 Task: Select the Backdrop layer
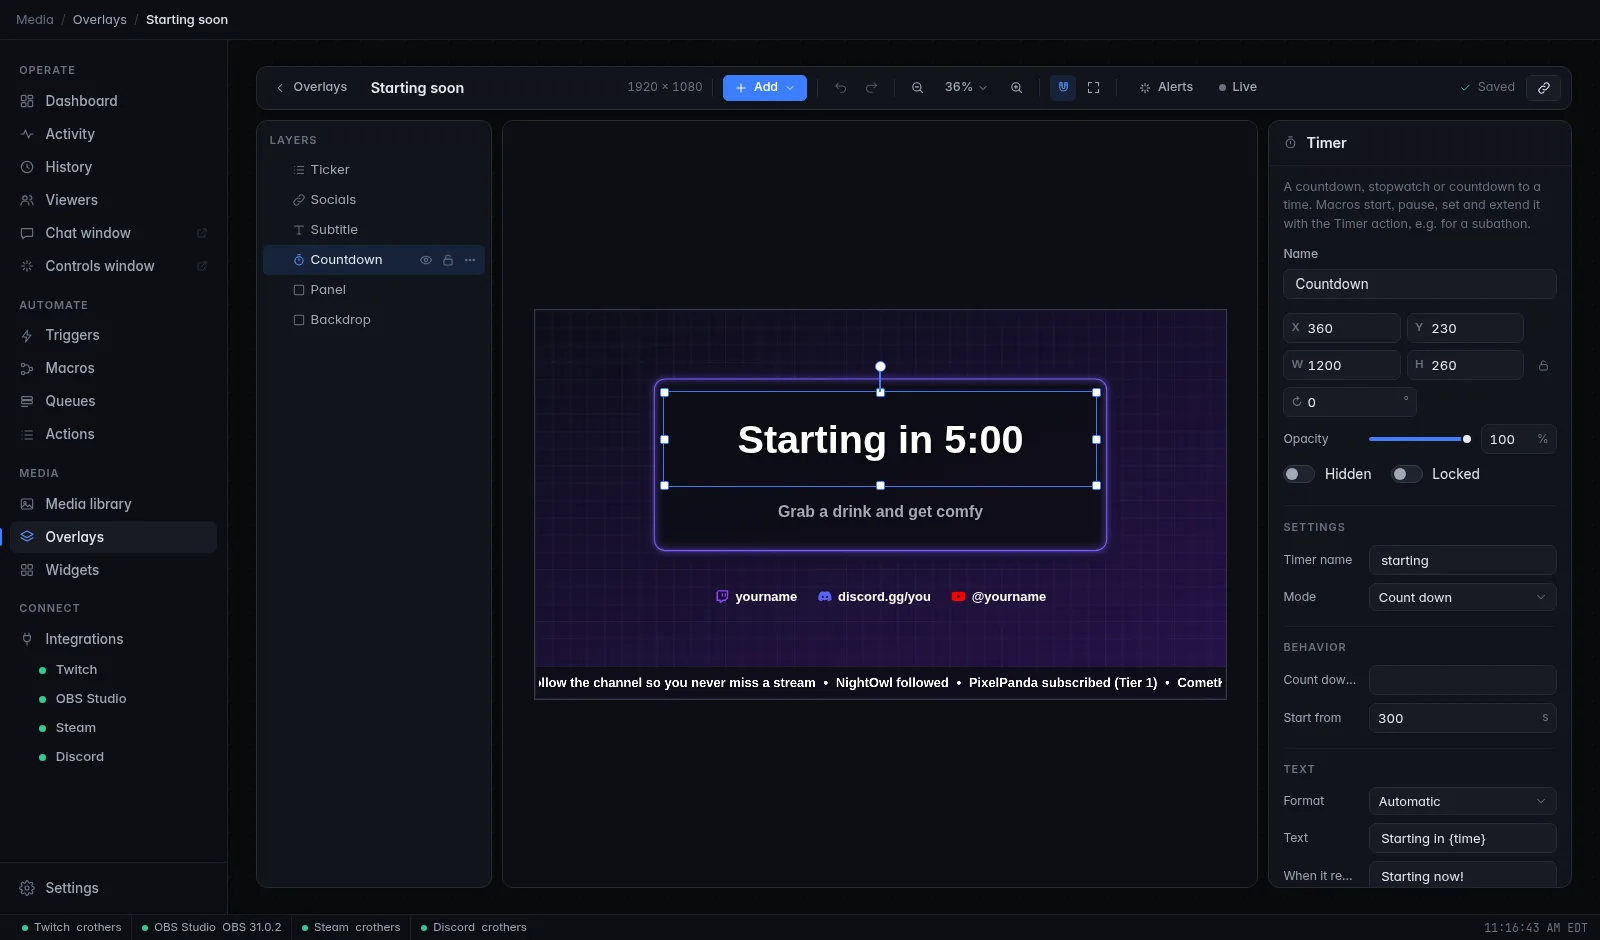tap(374, 320)
